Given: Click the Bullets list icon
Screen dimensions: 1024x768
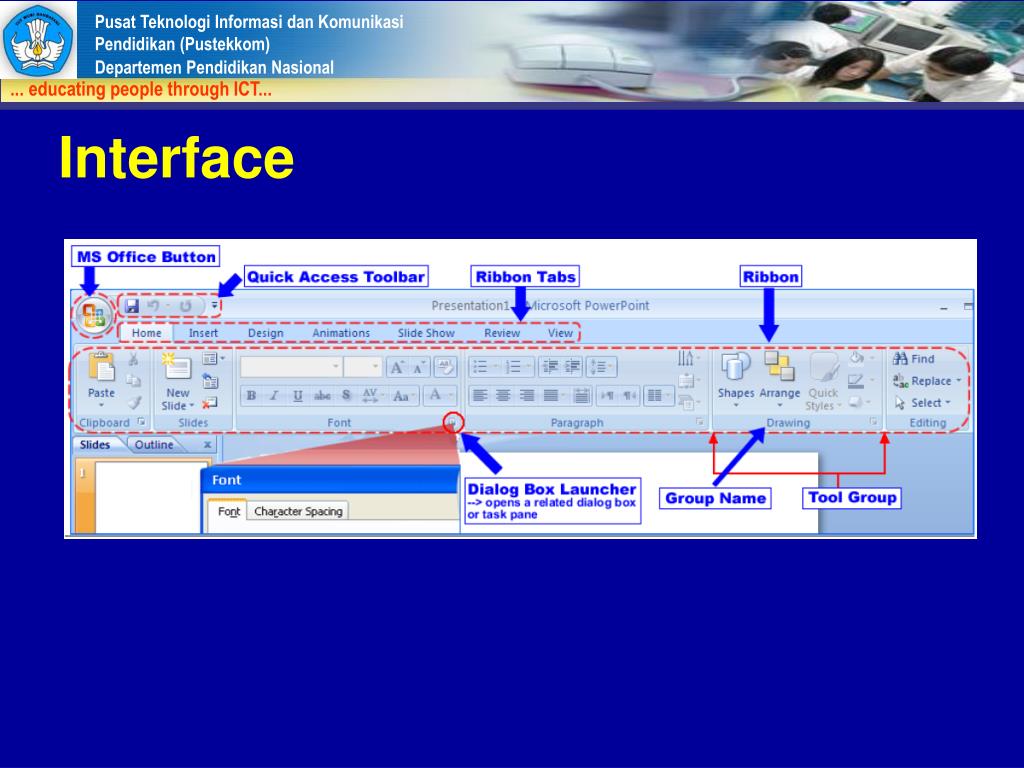Looking at the screenshot, I should (x=483, y=367).
